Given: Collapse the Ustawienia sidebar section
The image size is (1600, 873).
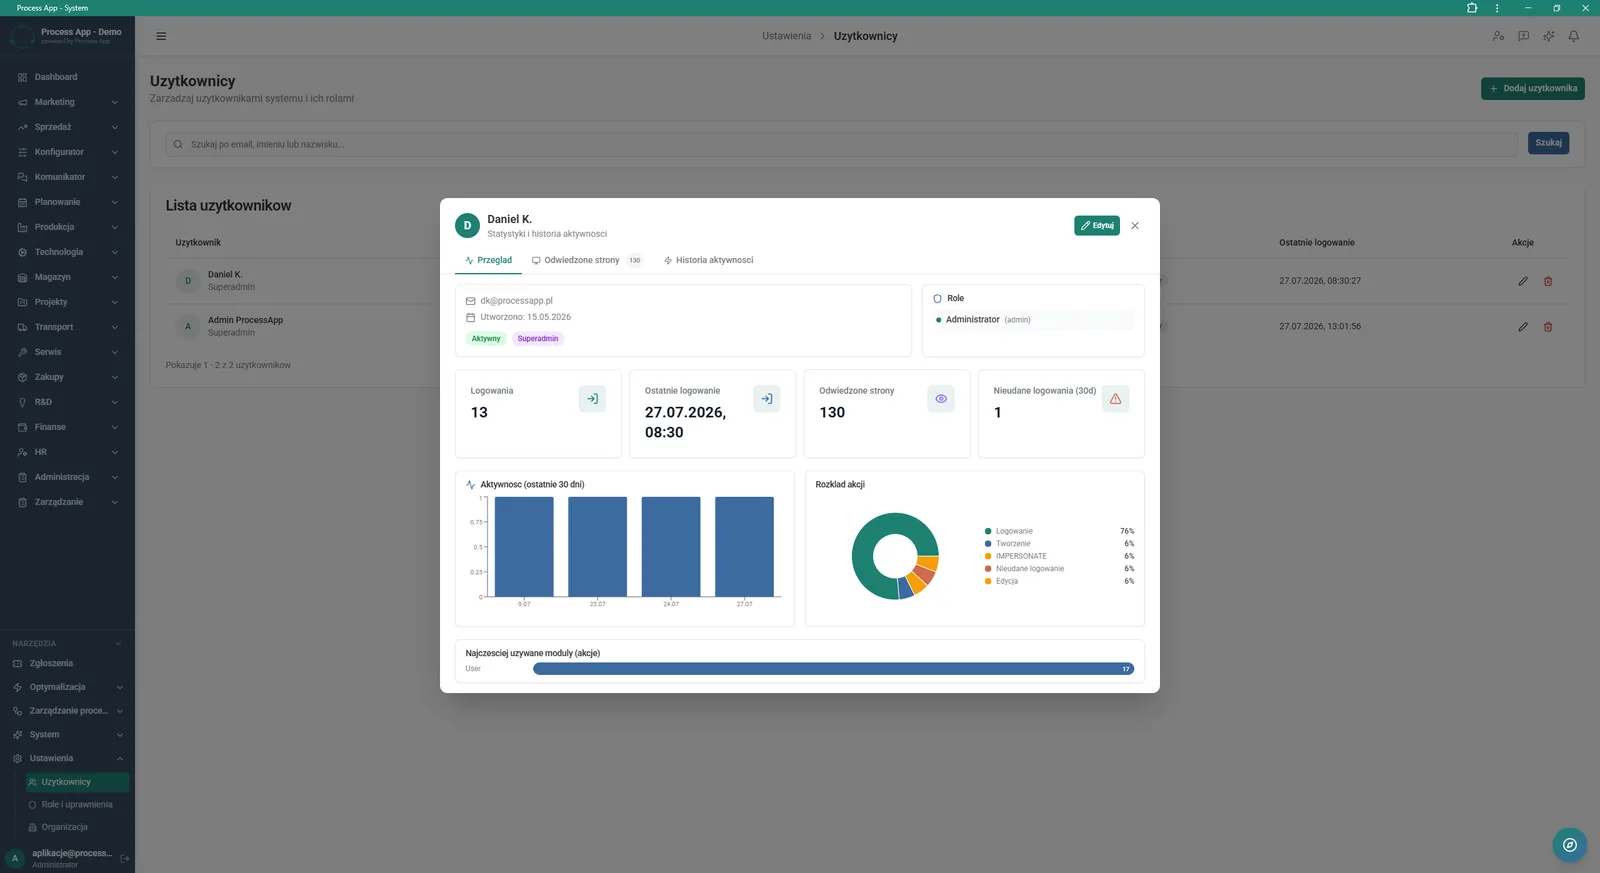Looking at the screenshot, I should (x=67, y=758).
